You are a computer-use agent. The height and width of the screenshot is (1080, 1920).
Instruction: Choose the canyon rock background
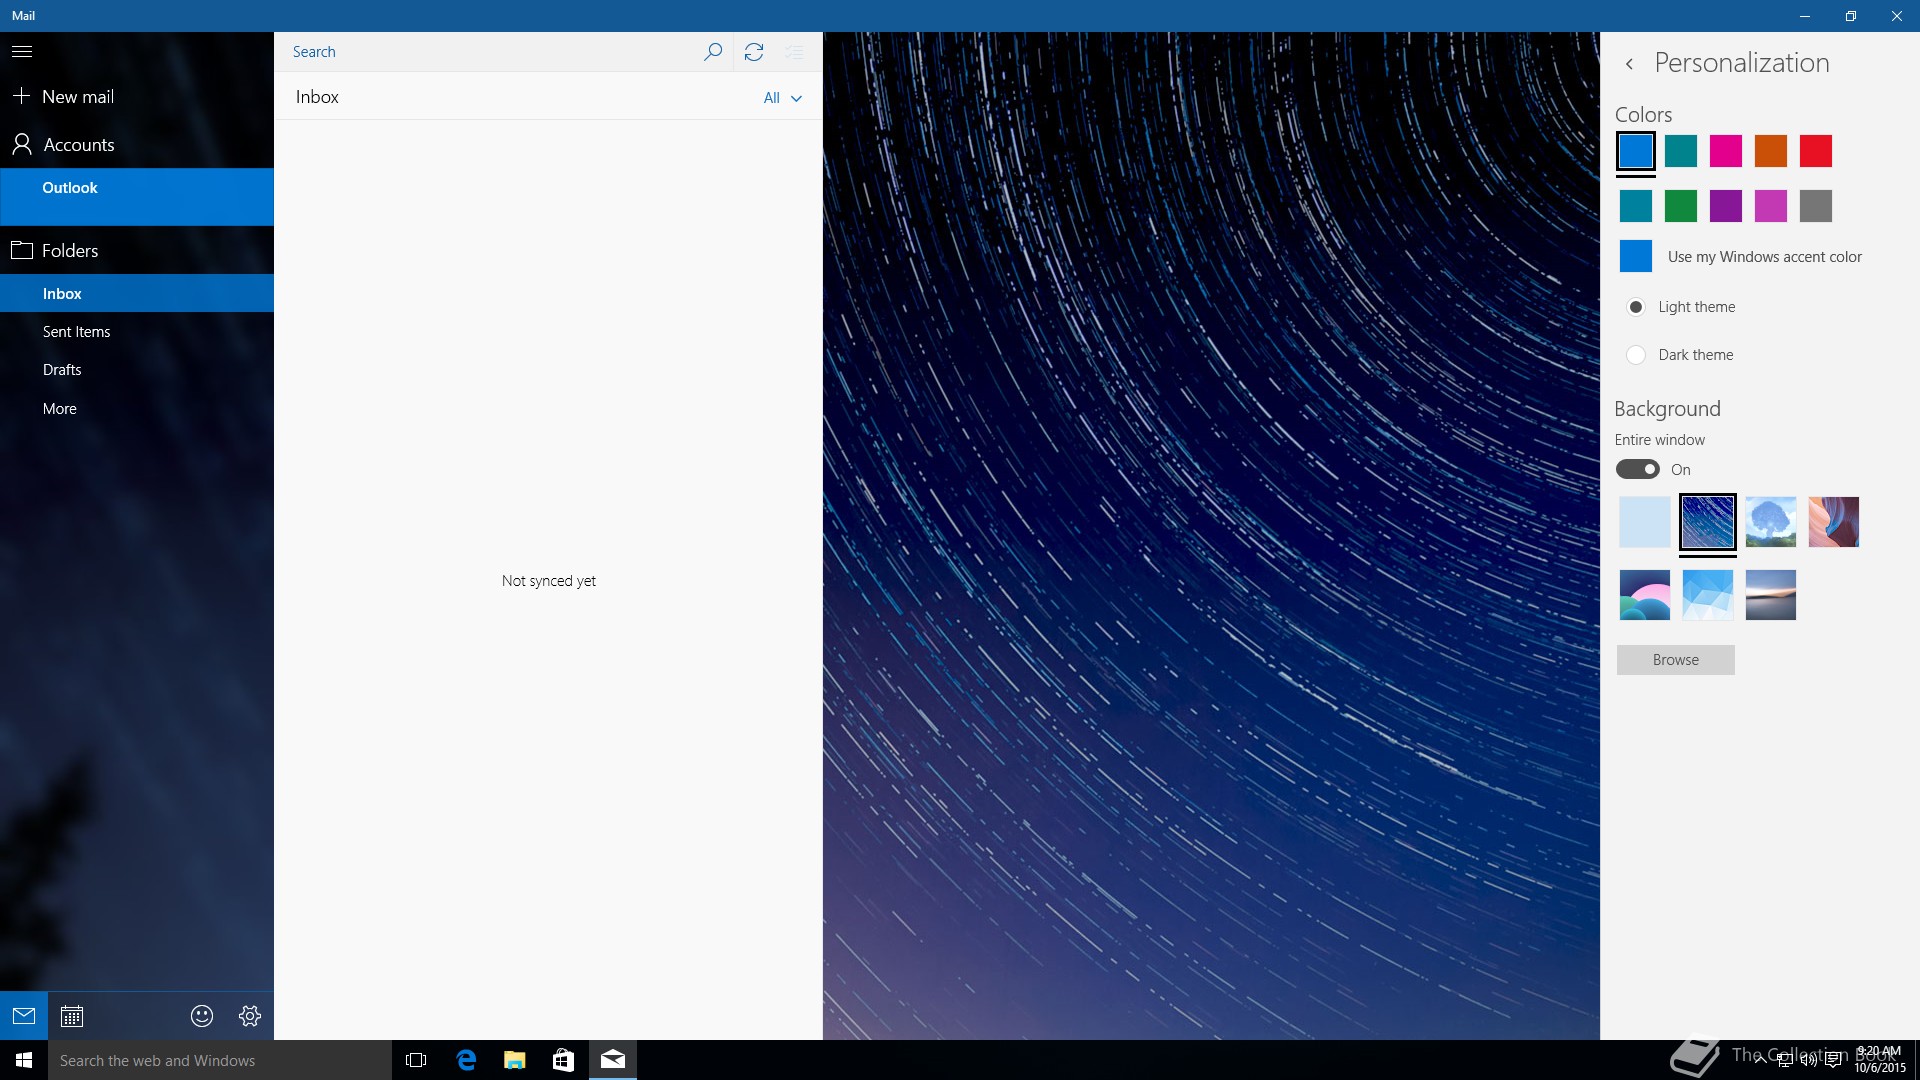coord(1834,522)
